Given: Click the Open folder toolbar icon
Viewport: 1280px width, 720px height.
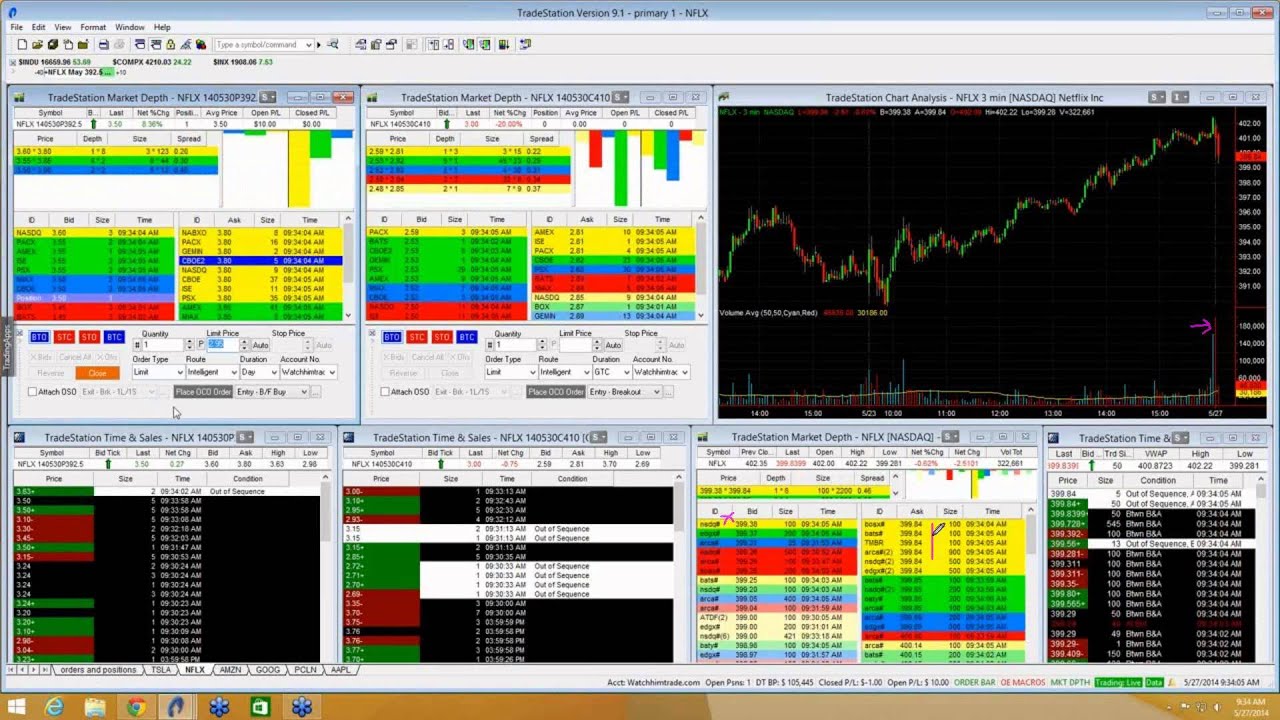Looking at the screenshot, I should pos(37,45).
